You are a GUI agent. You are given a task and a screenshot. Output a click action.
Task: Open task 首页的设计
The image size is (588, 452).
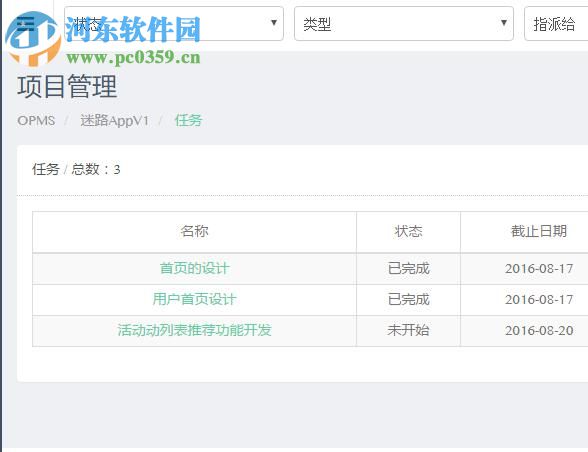click(194, 269)
